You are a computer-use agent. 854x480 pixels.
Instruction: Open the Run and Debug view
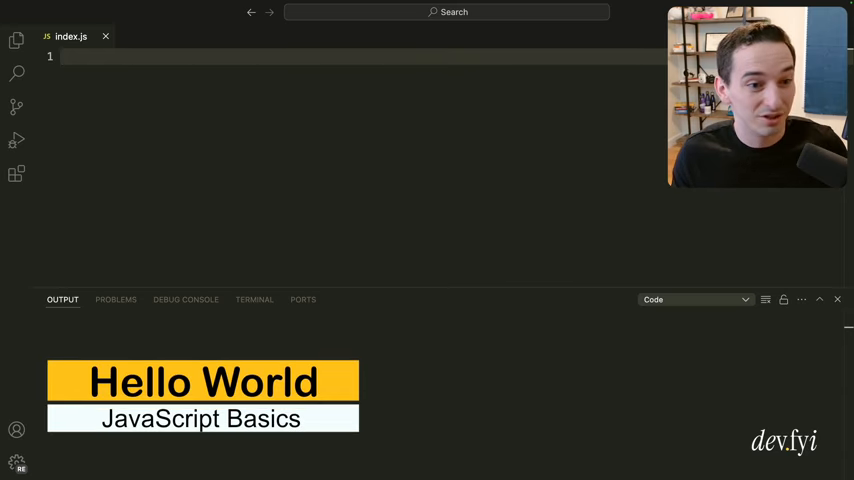click(16, 140)
